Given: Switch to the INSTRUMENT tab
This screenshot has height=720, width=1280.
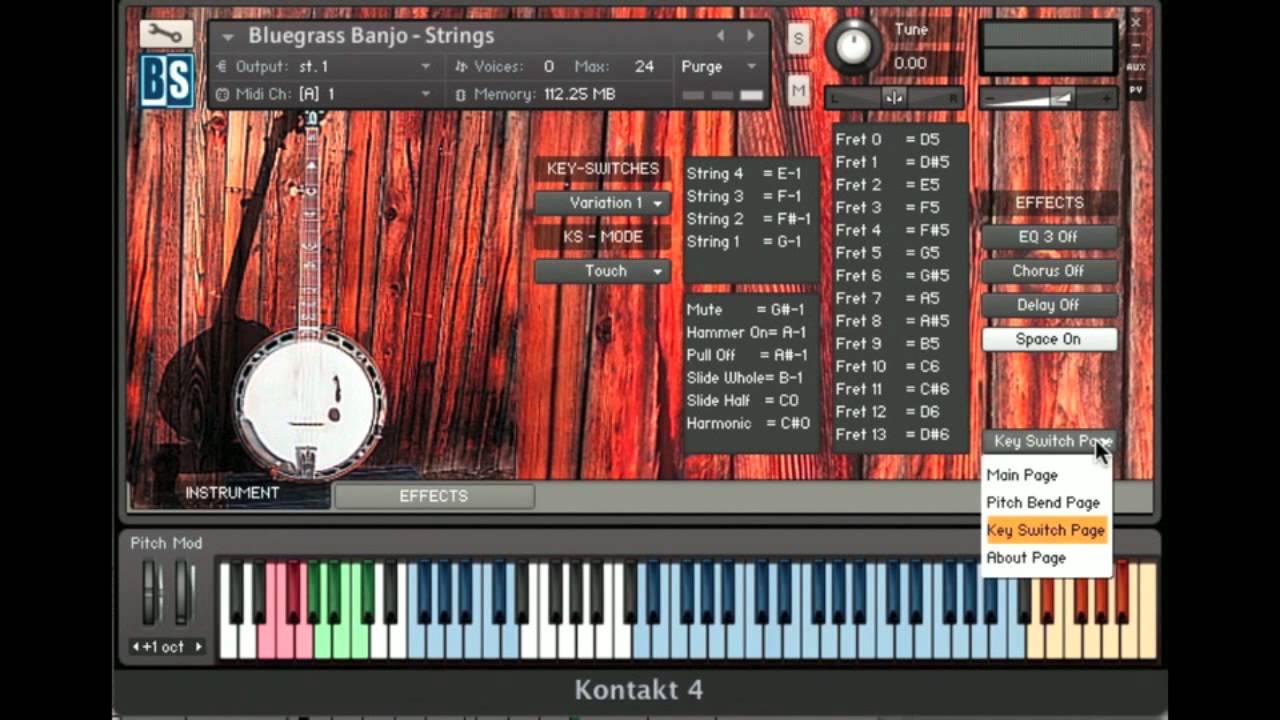Looking at the screenshot, I should tap(232, 493).
